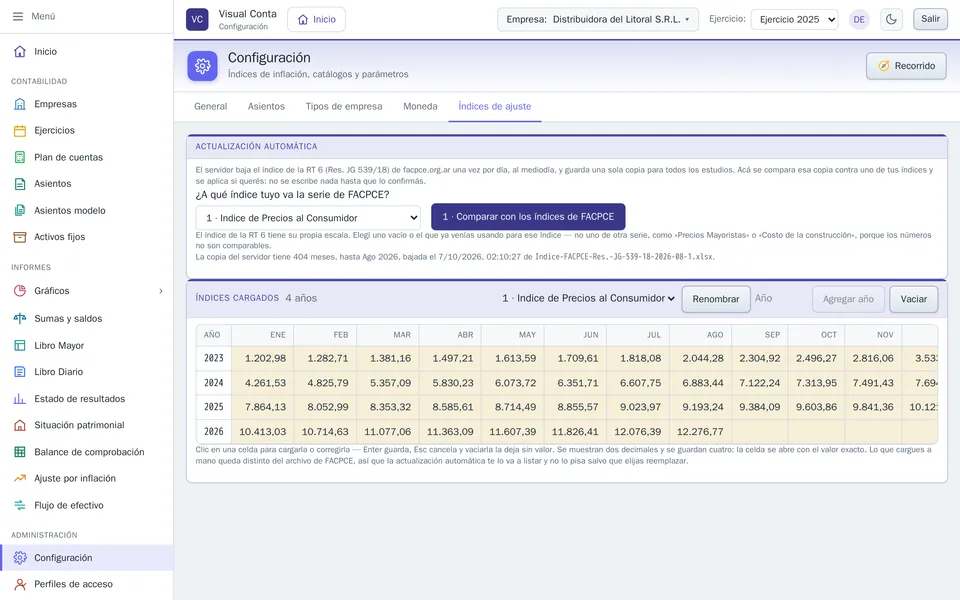This screenshot has height=600, width=960.
Task: Click the Inicio button in top bar
Action: coord(317,19)
